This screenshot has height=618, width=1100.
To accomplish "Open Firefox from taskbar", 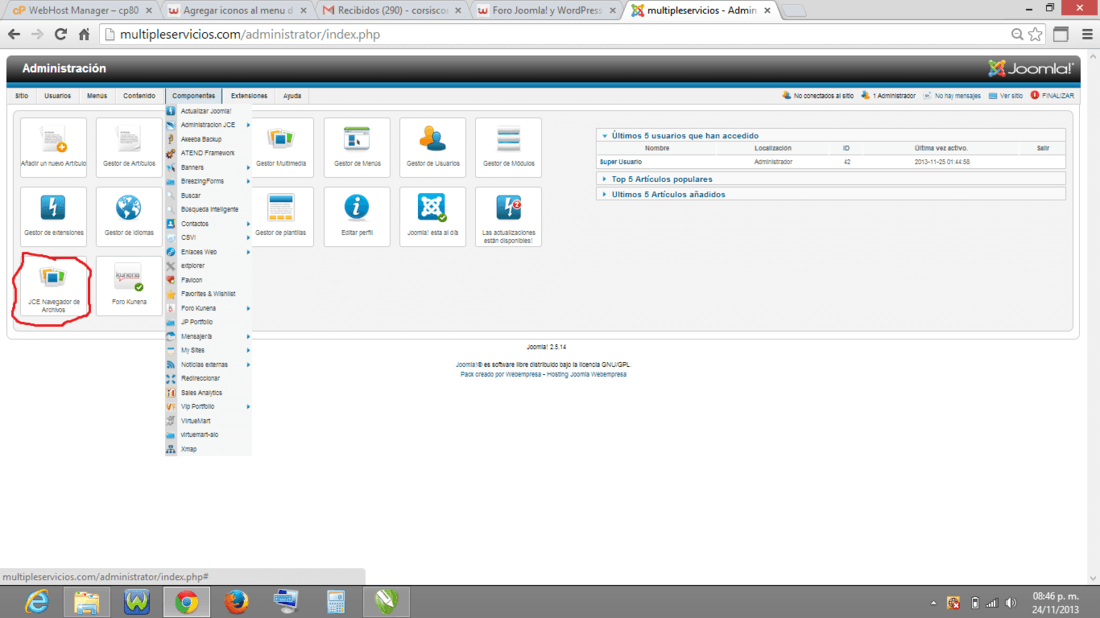I will (x=236, y=602).
